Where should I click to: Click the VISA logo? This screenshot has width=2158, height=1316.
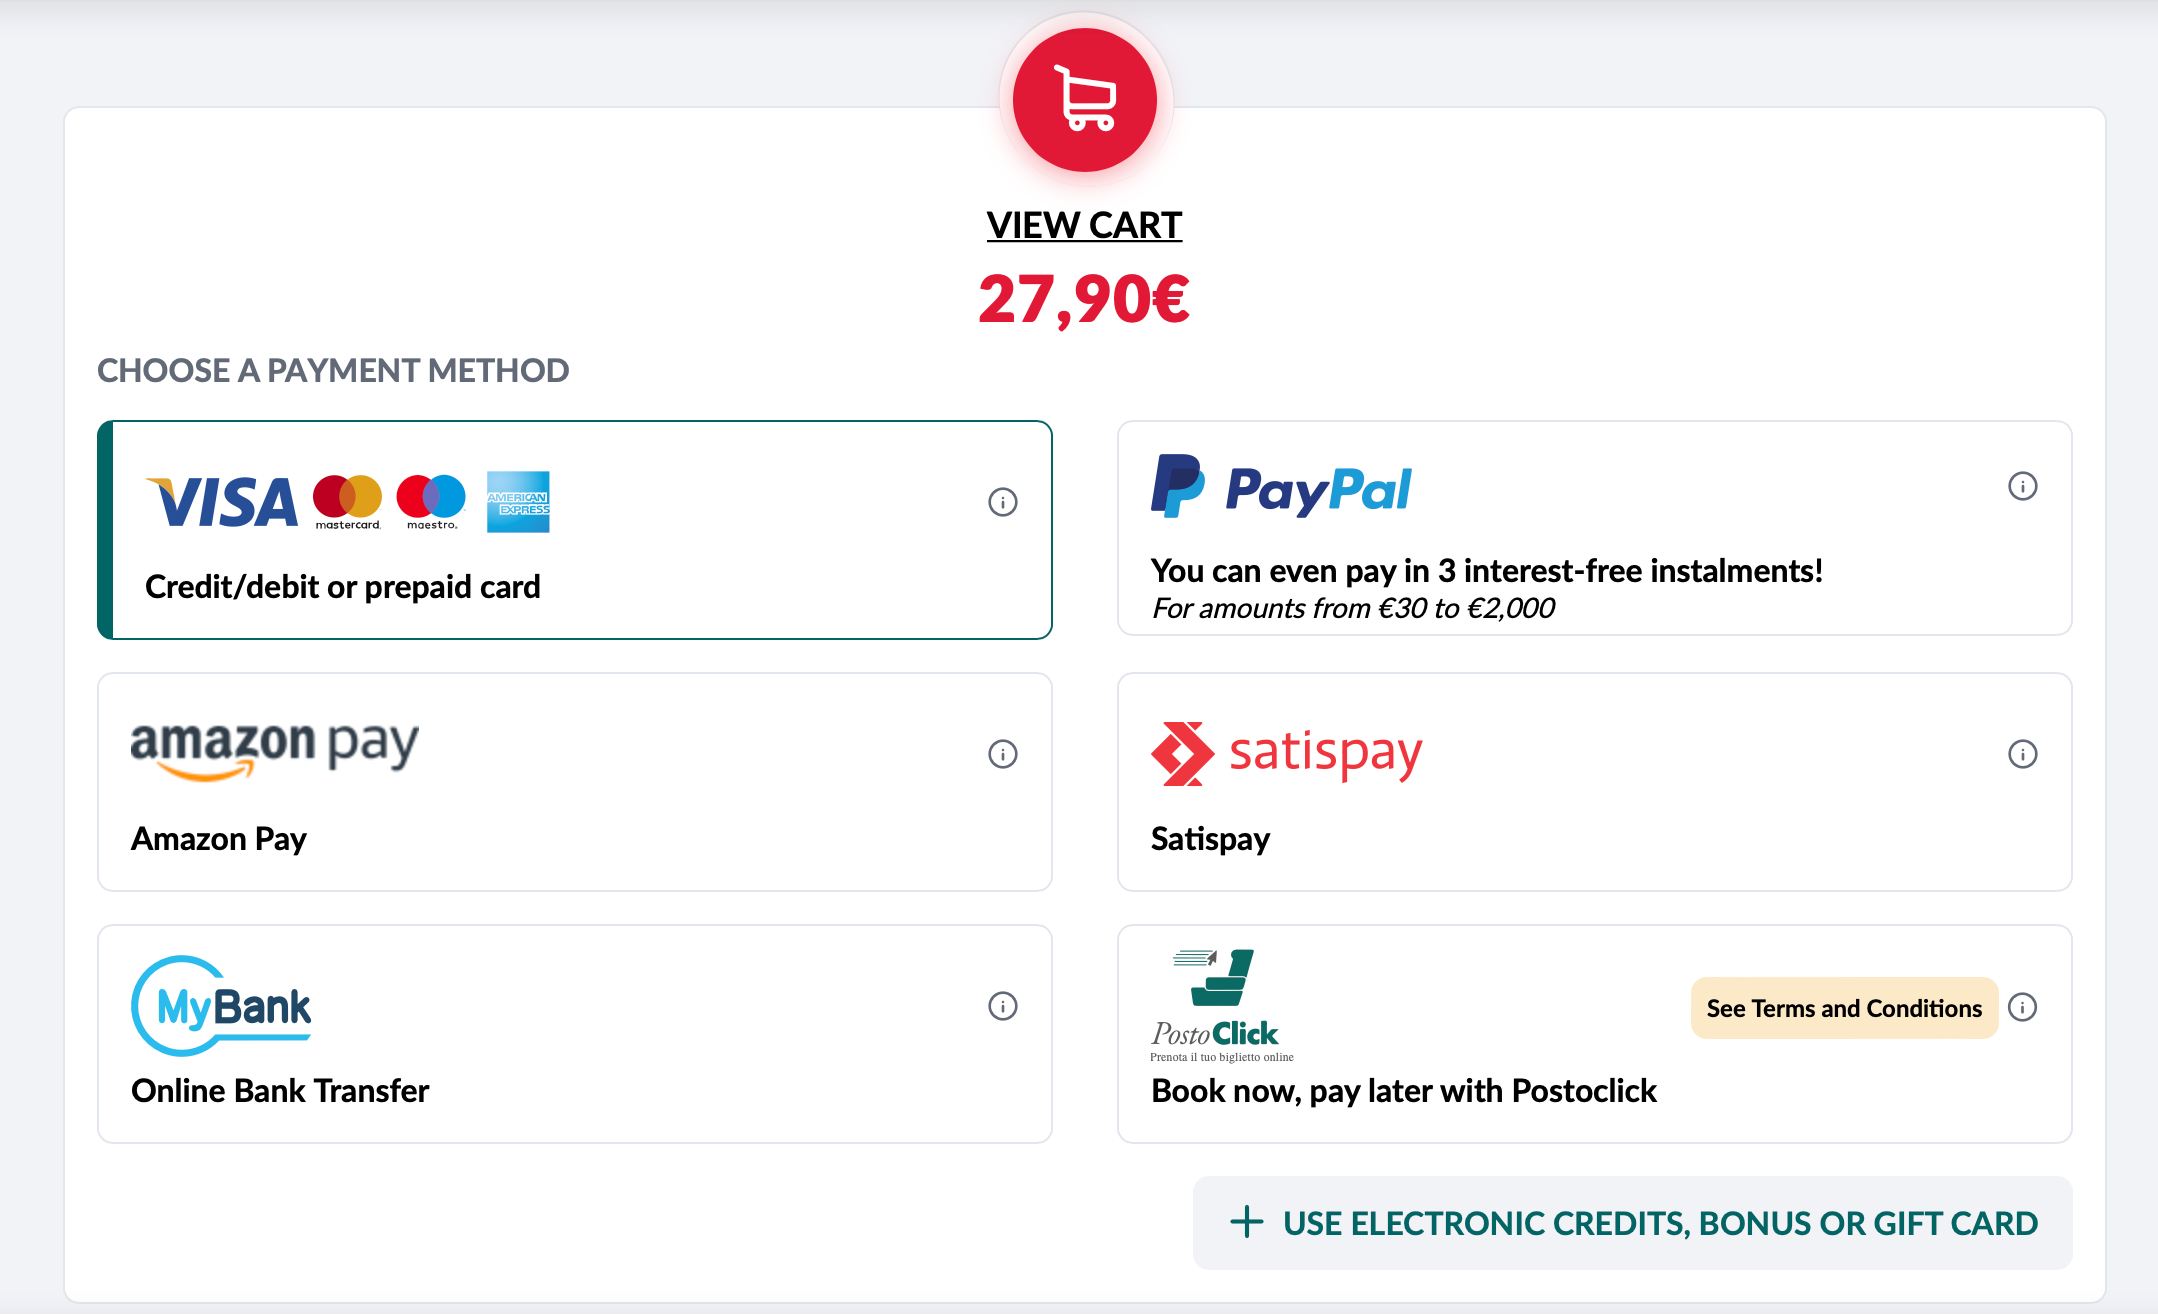click(222, 502)
